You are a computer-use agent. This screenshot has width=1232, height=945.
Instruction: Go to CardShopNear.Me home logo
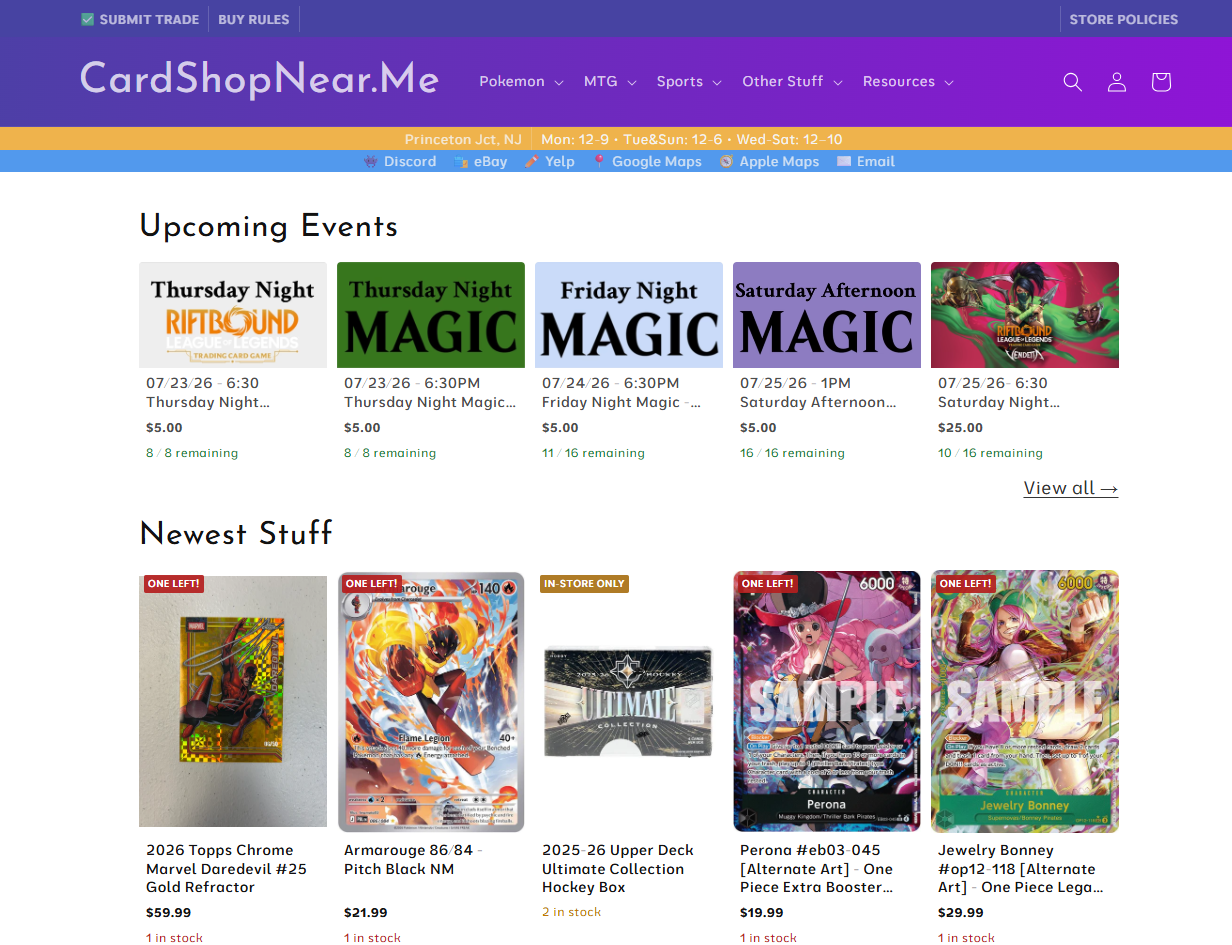260,79
